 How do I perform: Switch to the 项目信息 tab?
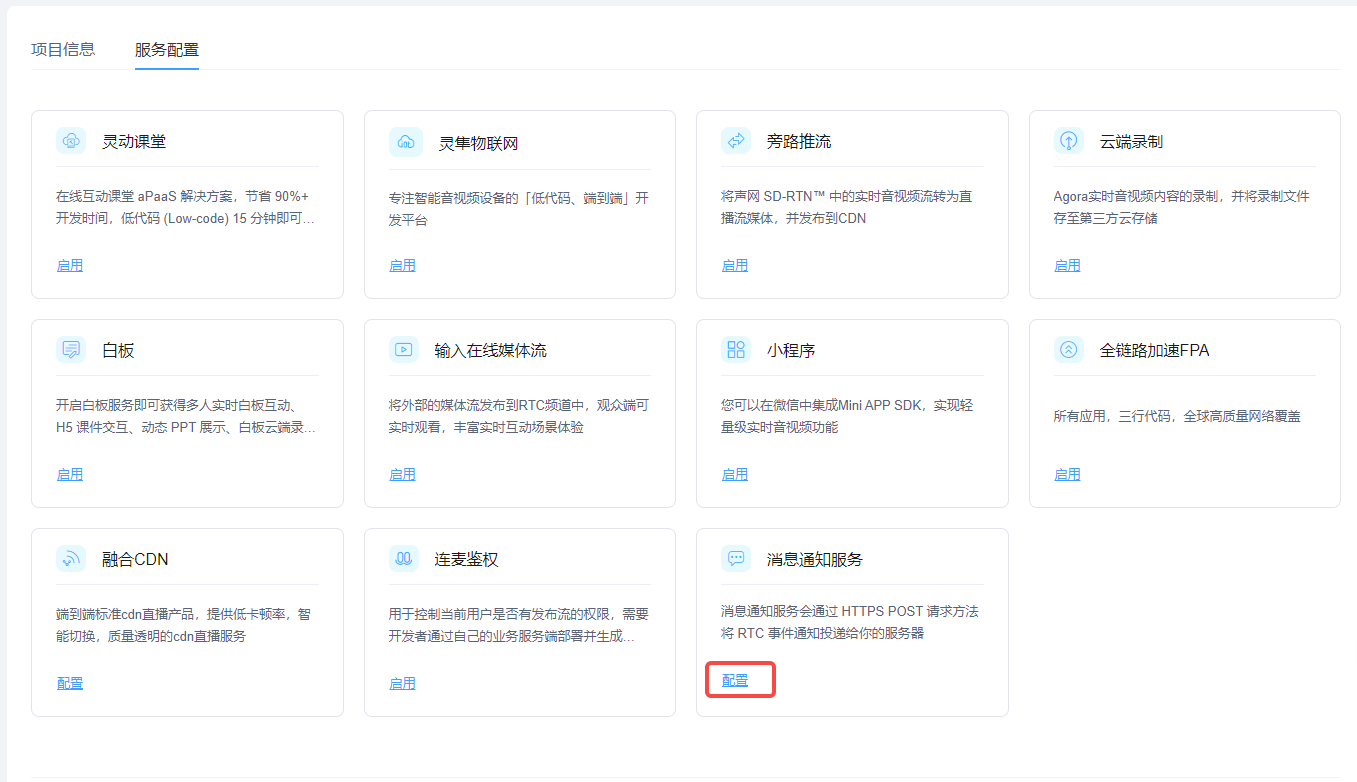tap(63, 49)
